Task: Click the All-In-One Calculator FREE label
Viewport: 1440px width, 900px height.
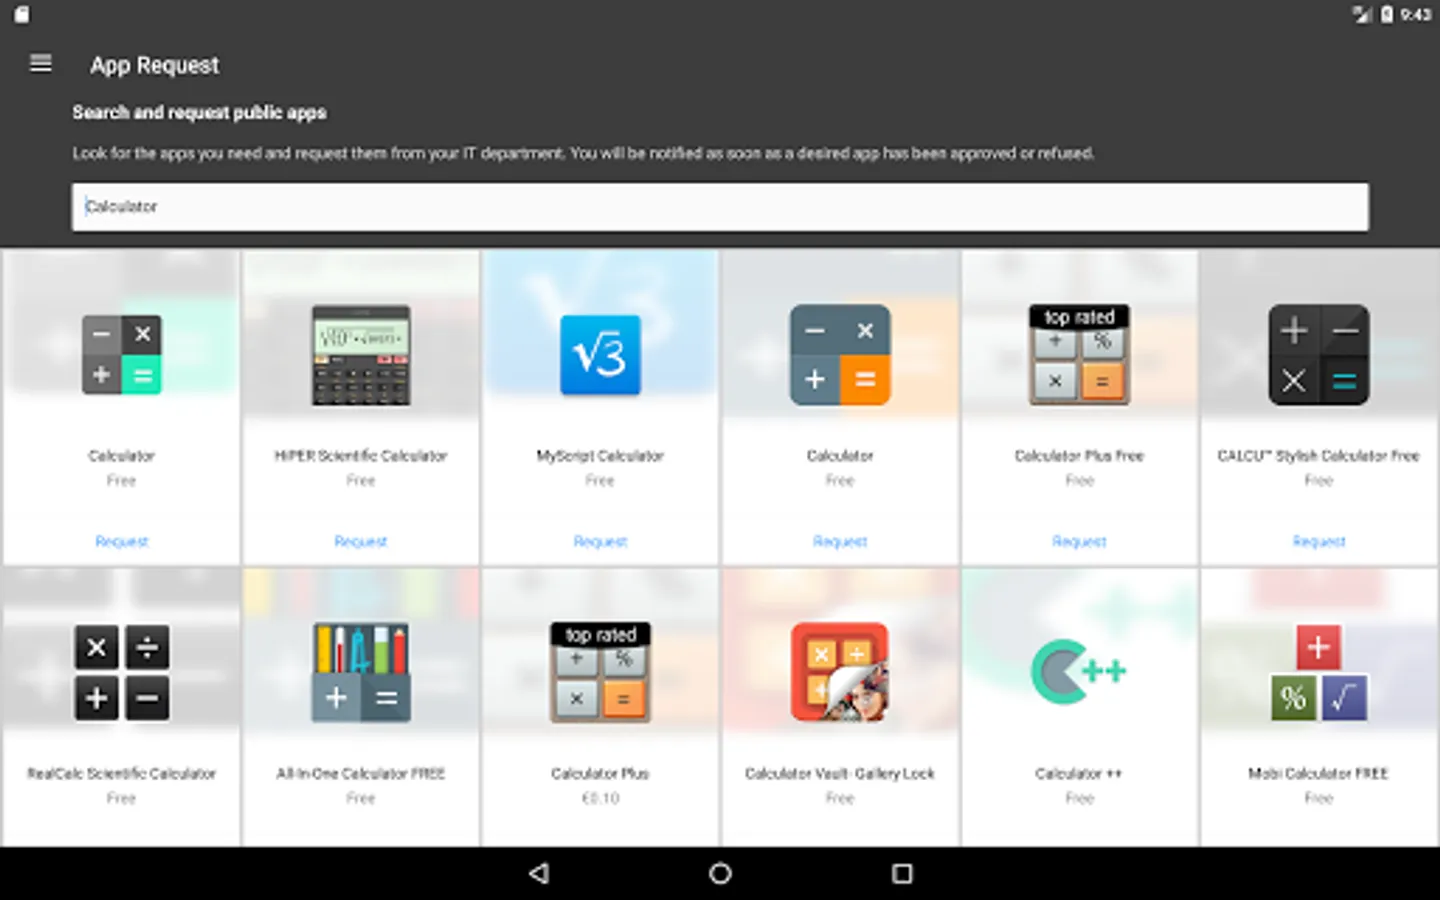Action: tap(361, 774)
